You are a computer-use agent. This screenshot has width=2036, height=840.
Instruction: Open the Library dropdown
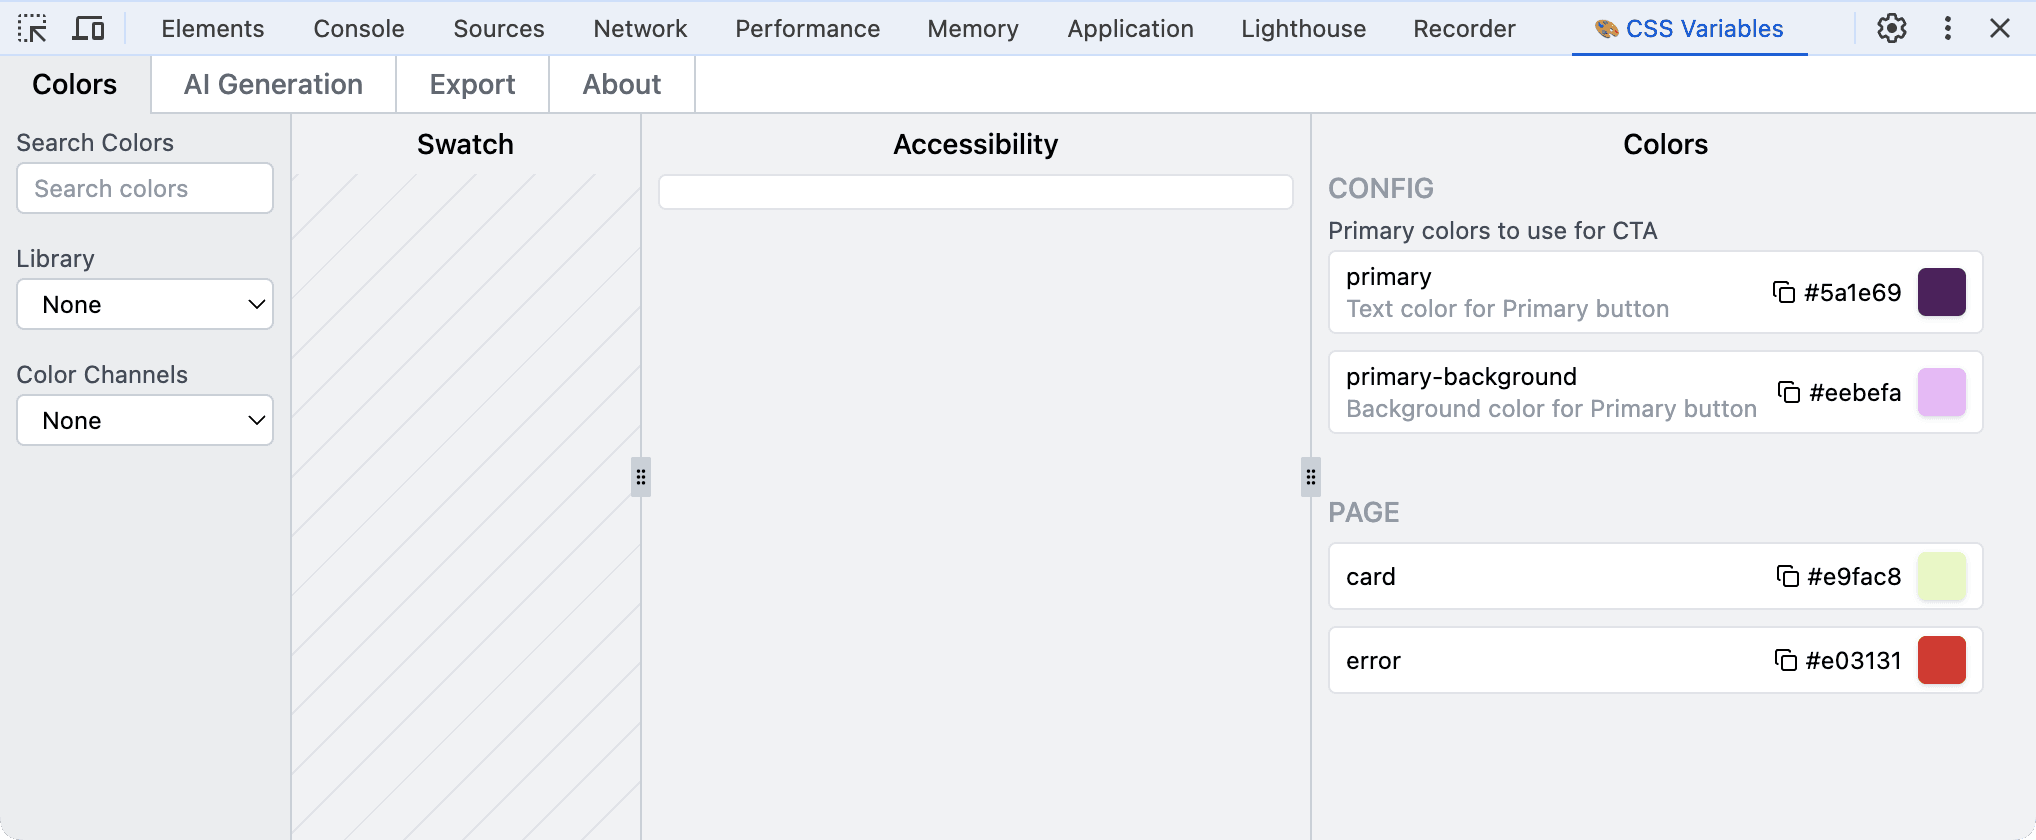[x=145, y=304]
